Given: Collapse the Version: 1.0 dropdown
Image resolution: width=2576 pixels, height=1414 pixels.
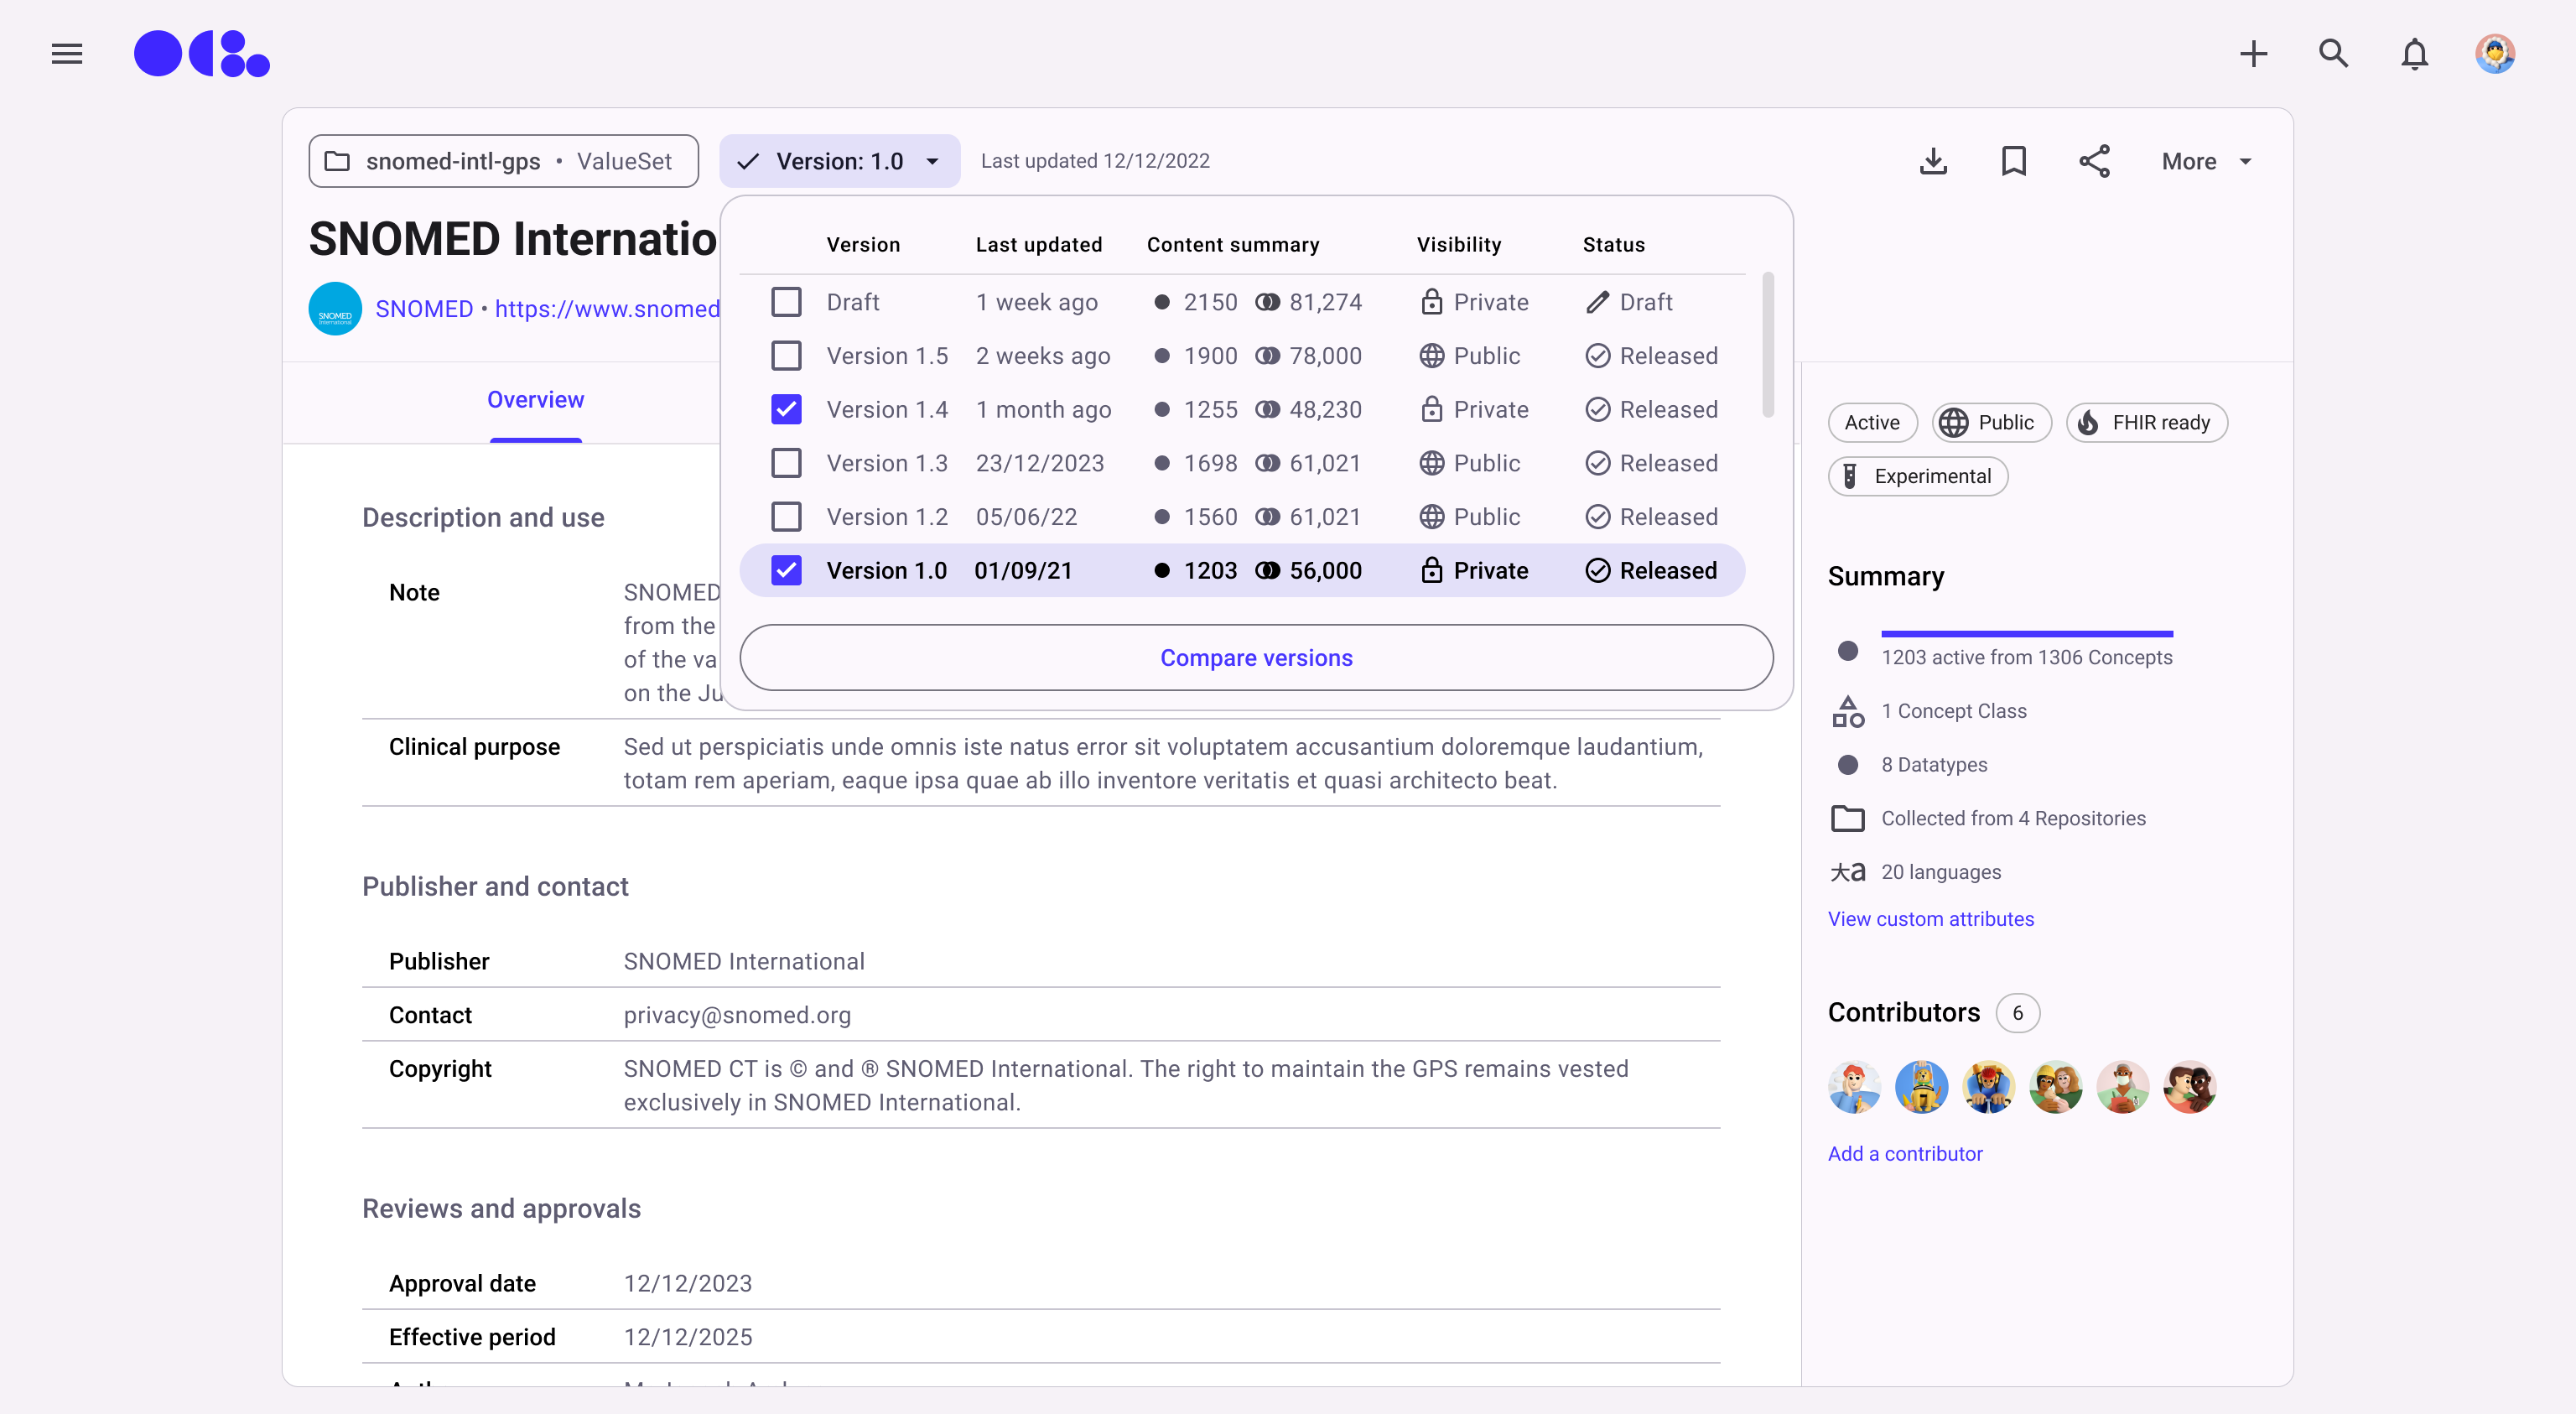Looking at the screenshot, I should pyautogui.click(x=839, y=161).
